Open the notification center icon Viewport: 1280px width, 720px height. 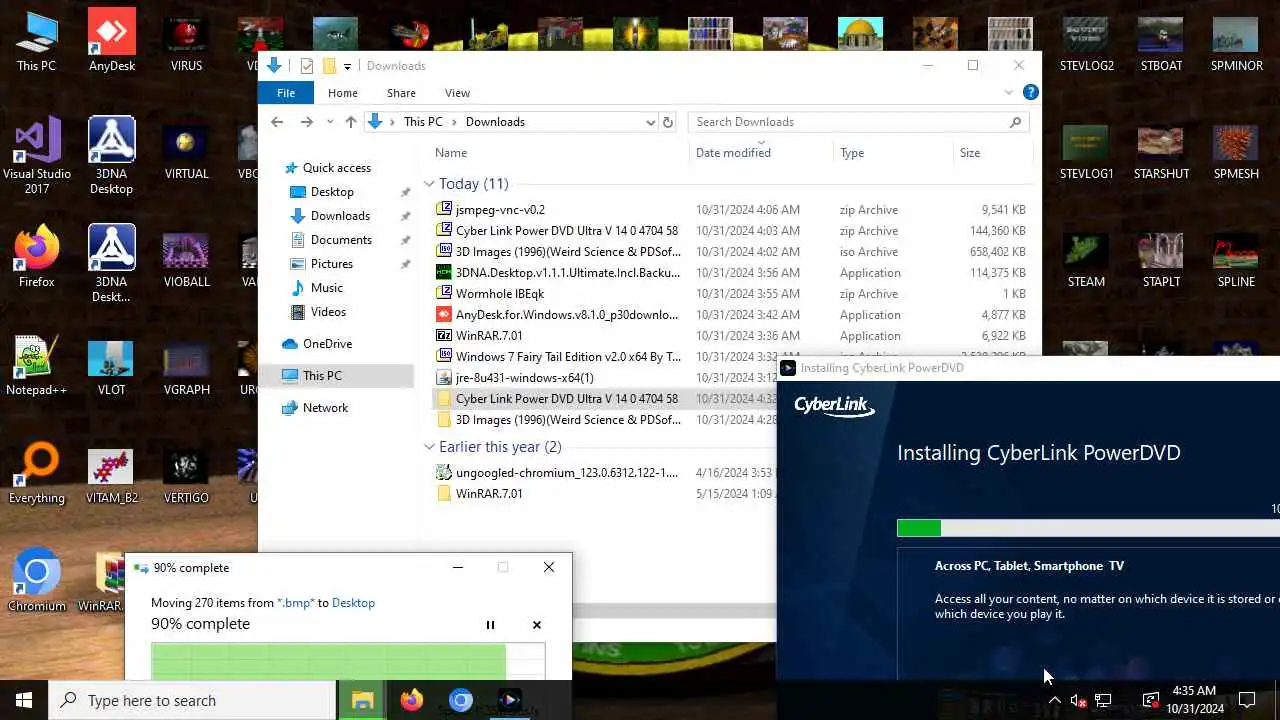(x=1247, y=700)
